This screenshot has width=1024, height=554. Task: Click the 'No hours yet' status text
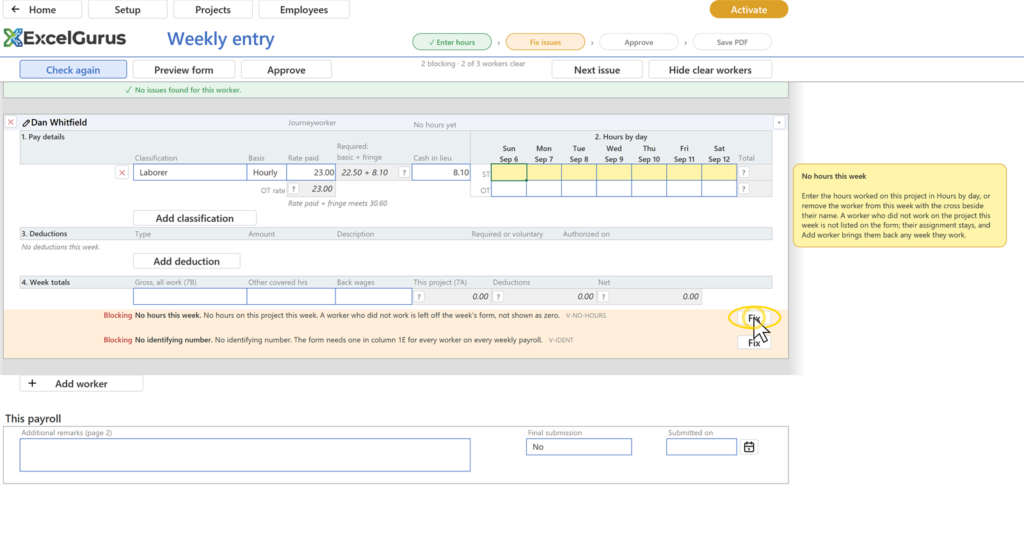pyautogui.click(x=435, y=125)
